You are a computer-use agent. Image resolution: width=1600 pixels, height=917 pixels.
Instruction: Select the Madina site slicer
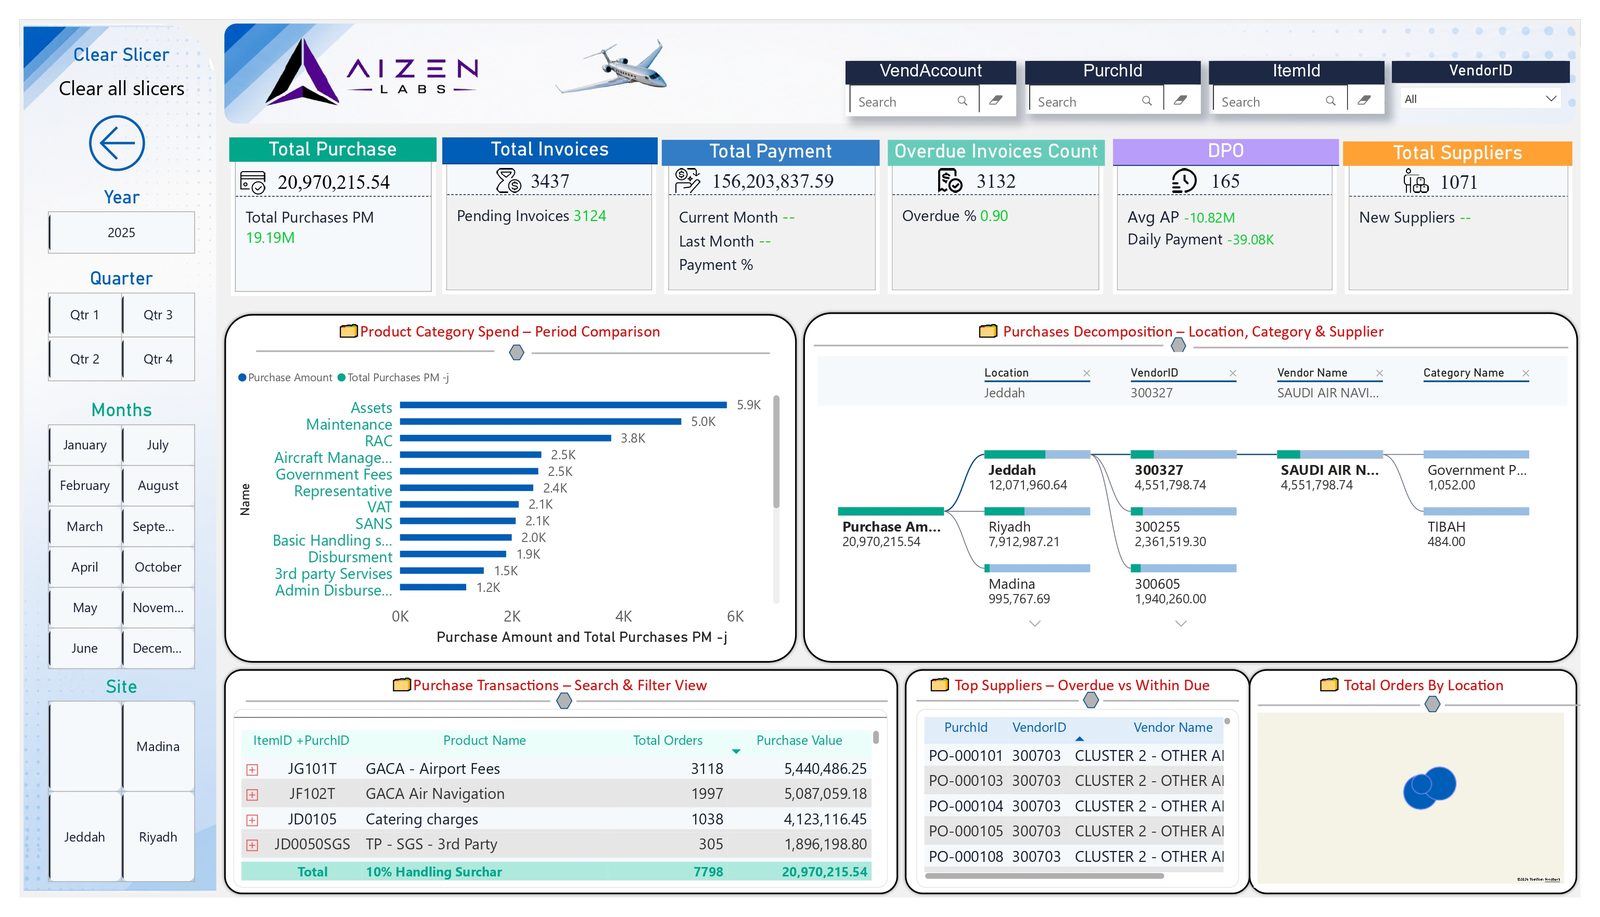click(158, 746)
